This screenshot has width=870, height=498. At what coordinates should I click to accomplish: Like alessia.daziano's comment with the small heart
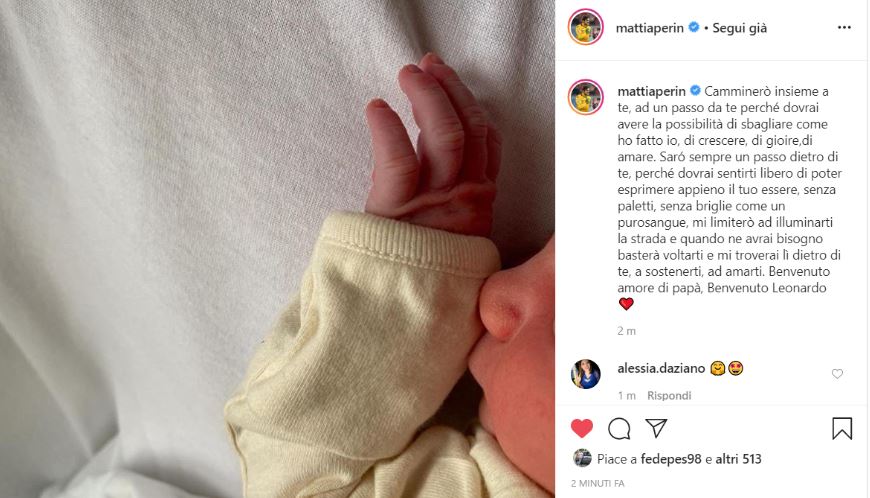coord(837,374)
